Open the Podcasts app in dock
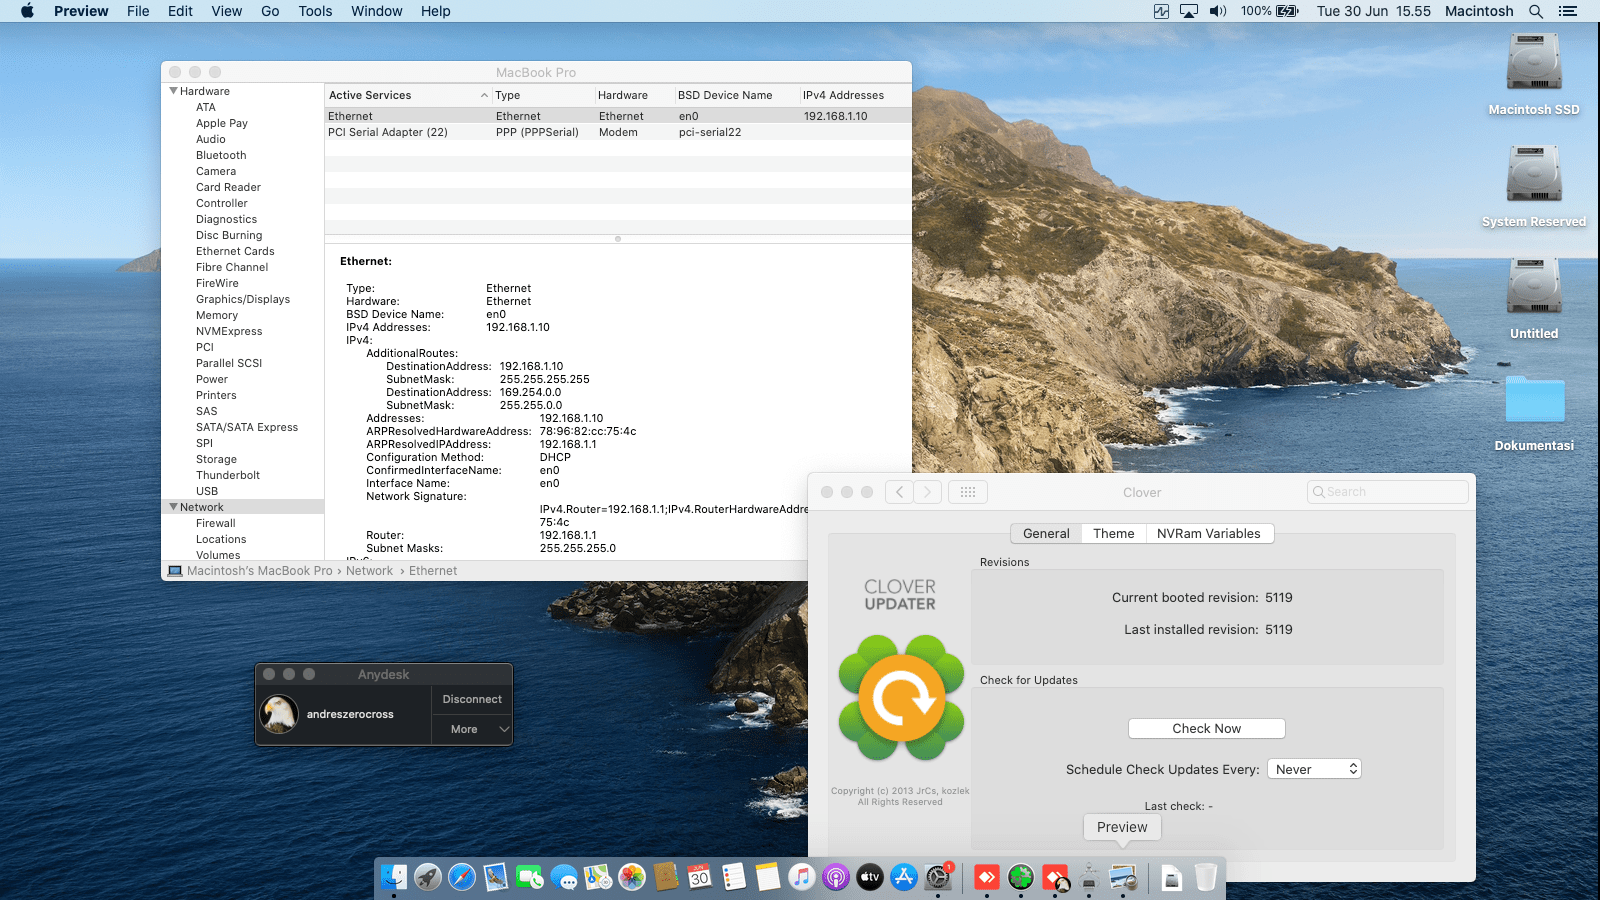1600x900 pixels. coord(835,878)
